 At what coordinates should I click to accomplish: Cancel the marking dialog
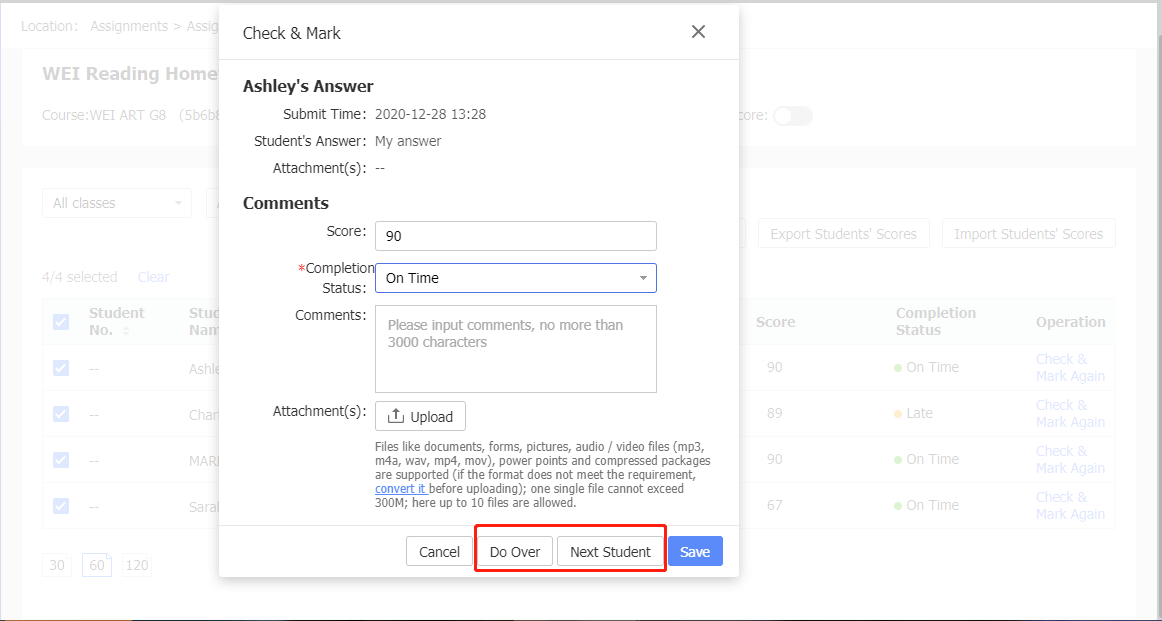pyautogui.click(x=439, y=552)
